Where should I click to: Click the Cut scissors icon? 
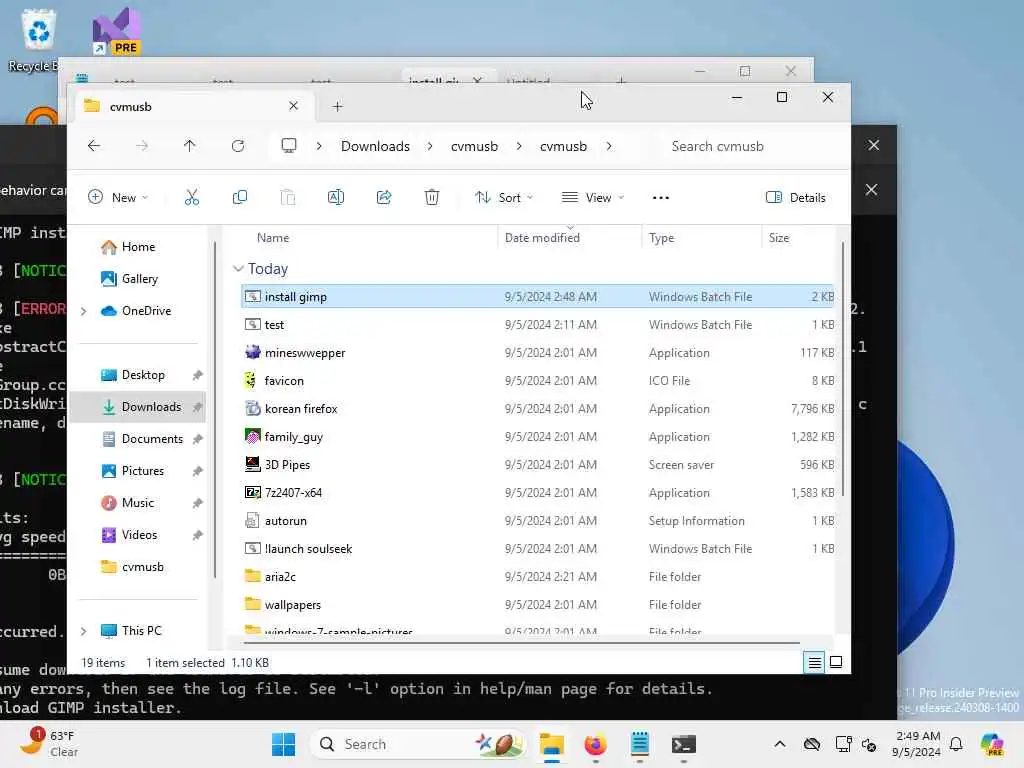coord(191,197)
